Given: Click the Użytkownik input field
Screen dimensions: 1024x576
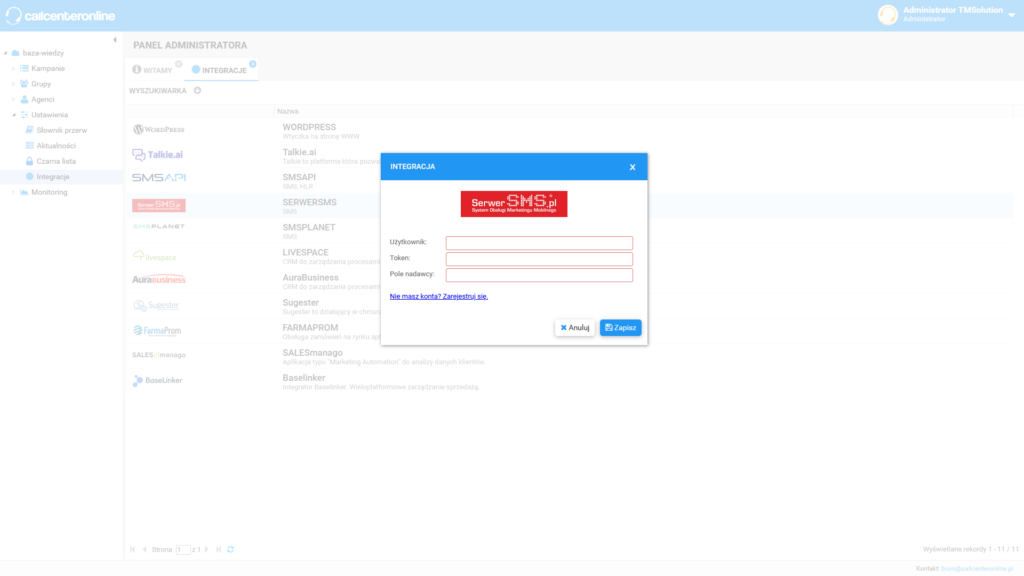Looking at the screenshot, I should (539, 243).
